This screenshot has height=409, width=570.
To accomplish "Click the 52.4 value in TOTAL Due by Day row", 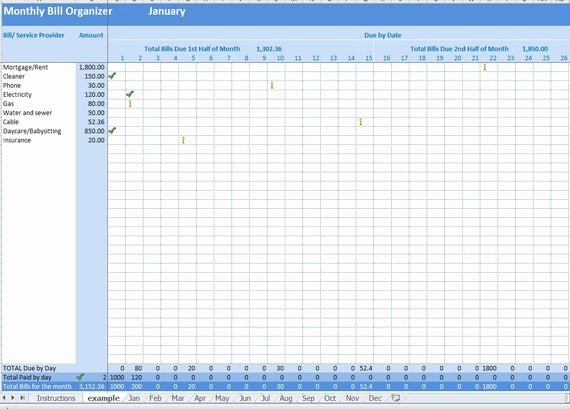I will tap(366, 368).
